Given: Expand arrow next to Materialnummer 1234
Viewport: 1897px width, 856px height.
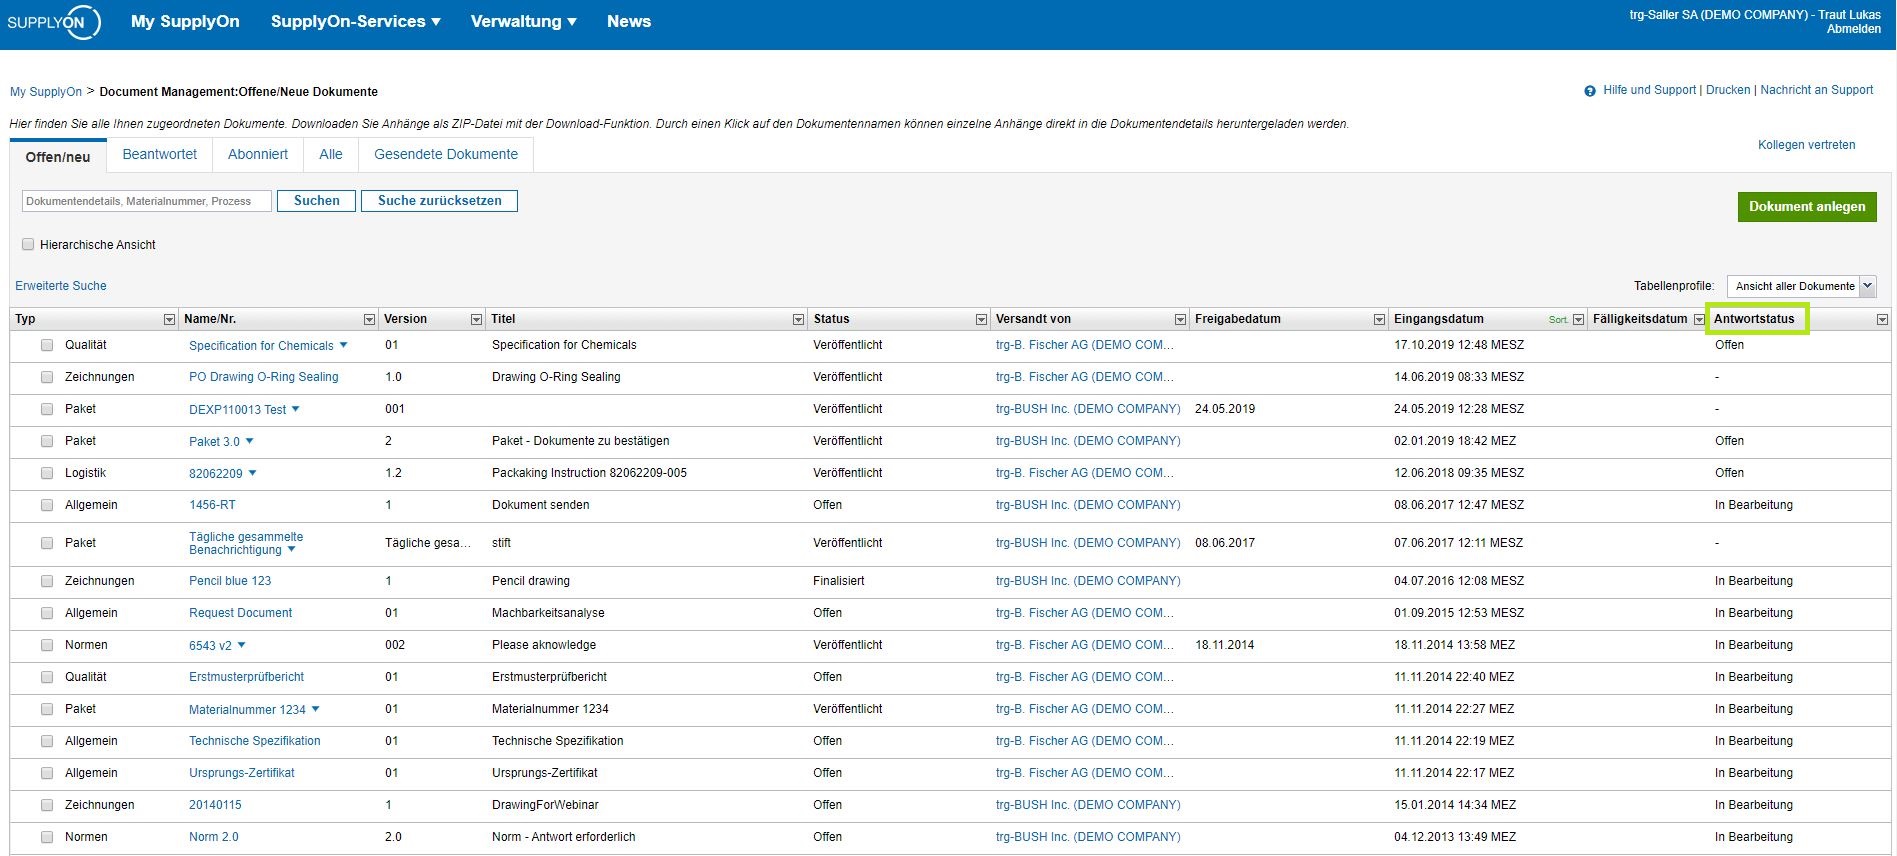Looking at the screenshot, I should pos(316,709).
